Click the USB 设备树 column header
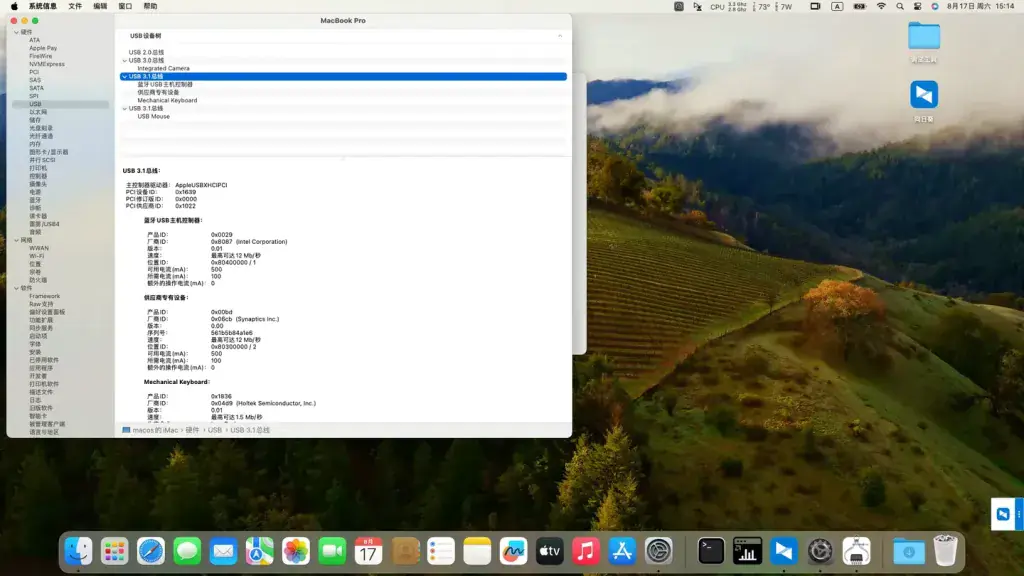This screenshot has width=1024, height=576. click(x=145, y=36)
